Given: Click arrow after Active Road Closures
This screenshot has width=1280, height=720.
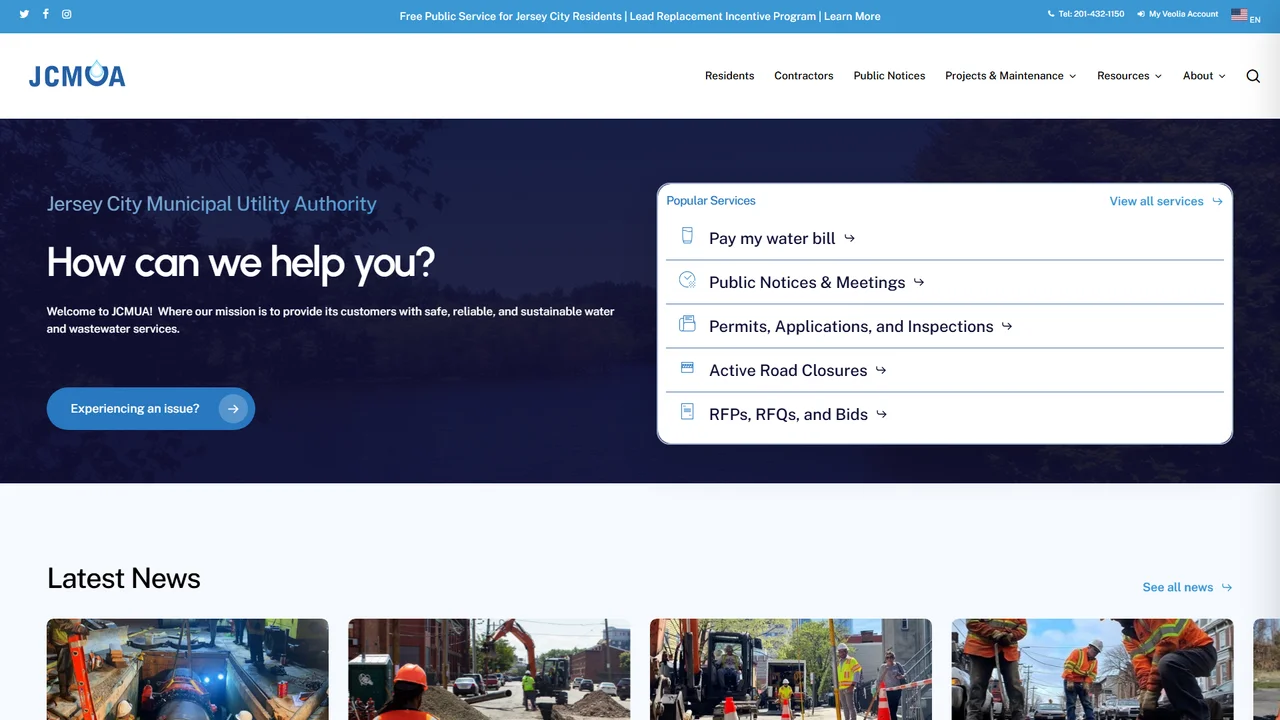Looking at the screenshot, I should [x=881, y=370].
